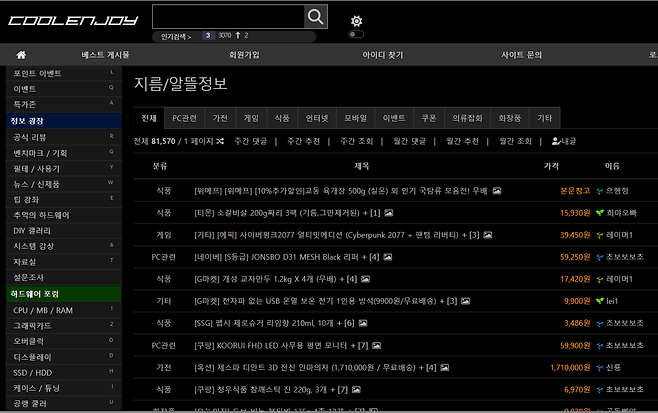658x413 pixels.
Task: Toggle the switch below the gear icon
Action: (x=356, y=35)
